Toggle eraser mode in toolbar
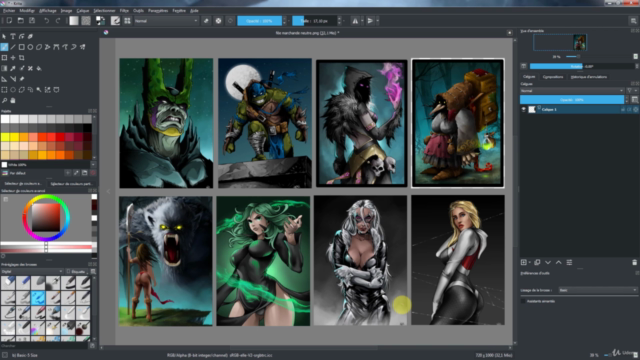Viewport: 640px width, 360px height. pos(206,21)
